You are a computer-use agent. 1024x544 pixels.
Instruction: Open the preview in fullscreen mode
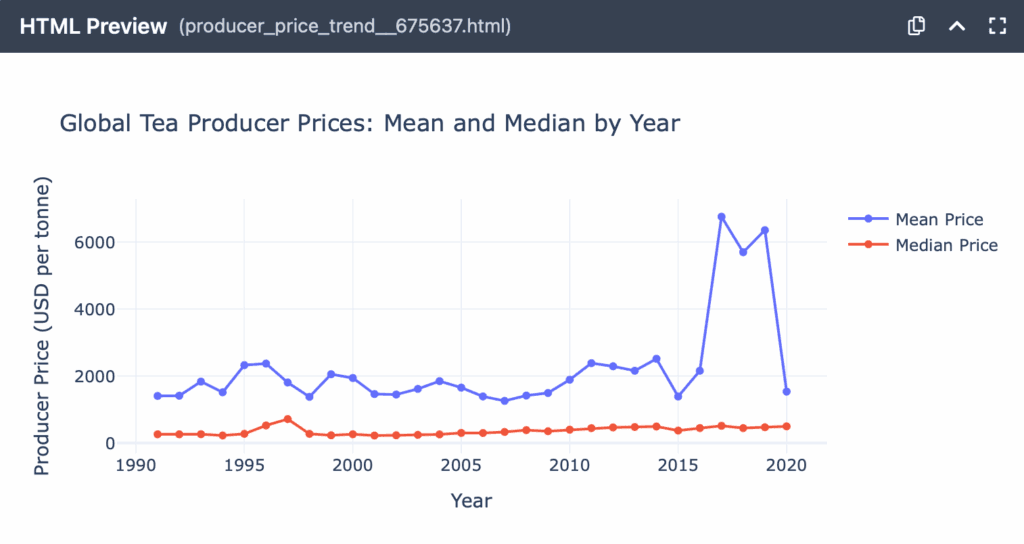(x=996, y=27)
